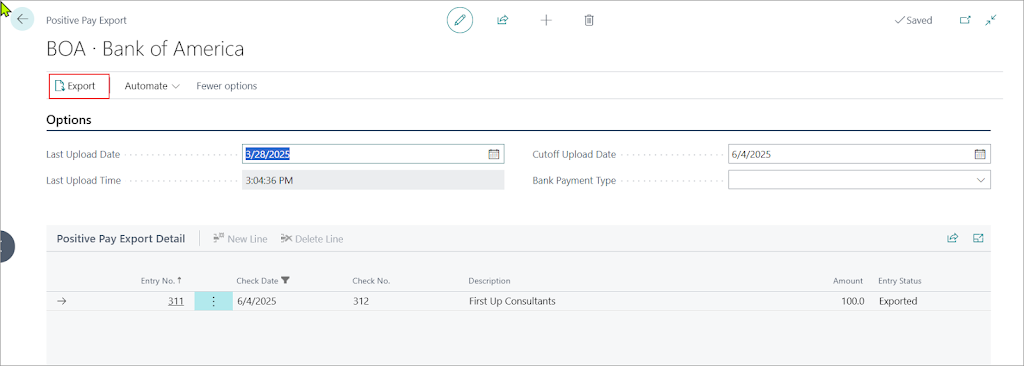Click the filter icon on Check Date
The height and width of the screenshot is (366, 1024).
tap(285, 280)
